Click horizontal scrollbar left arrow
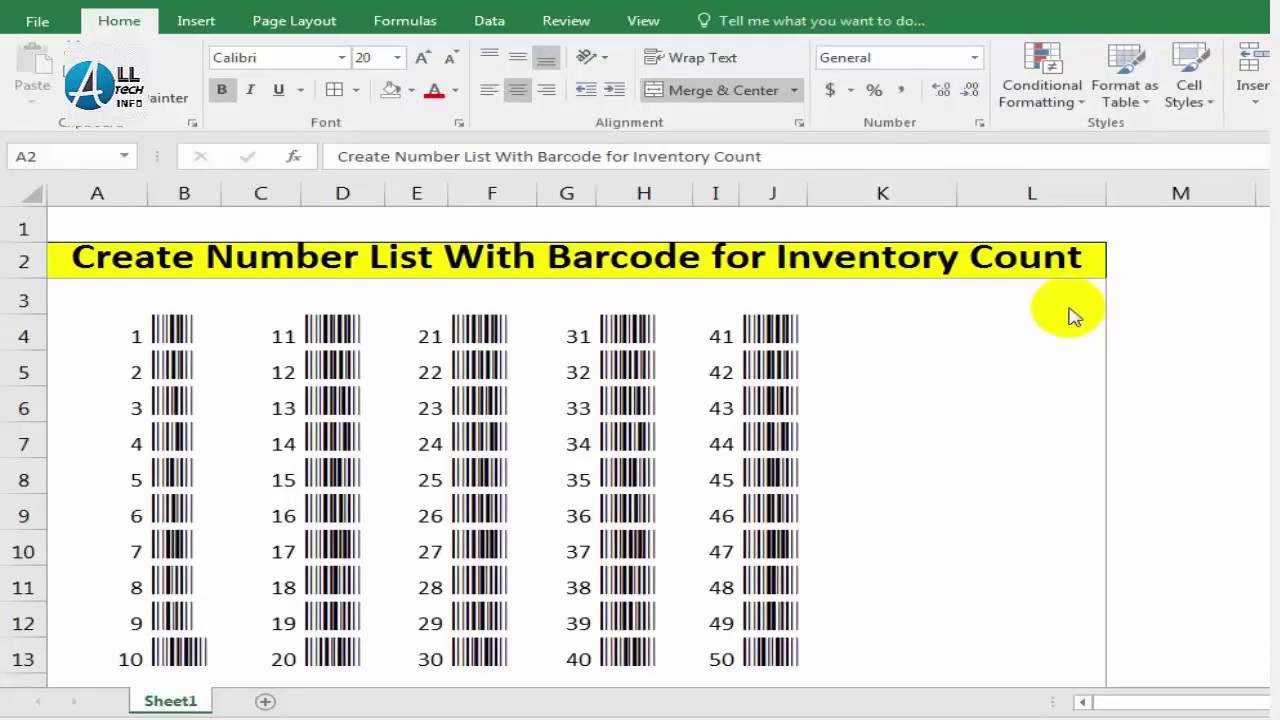Viewport: 1280px width, 720px height. pyautogui.click(x=1082, y=702)
